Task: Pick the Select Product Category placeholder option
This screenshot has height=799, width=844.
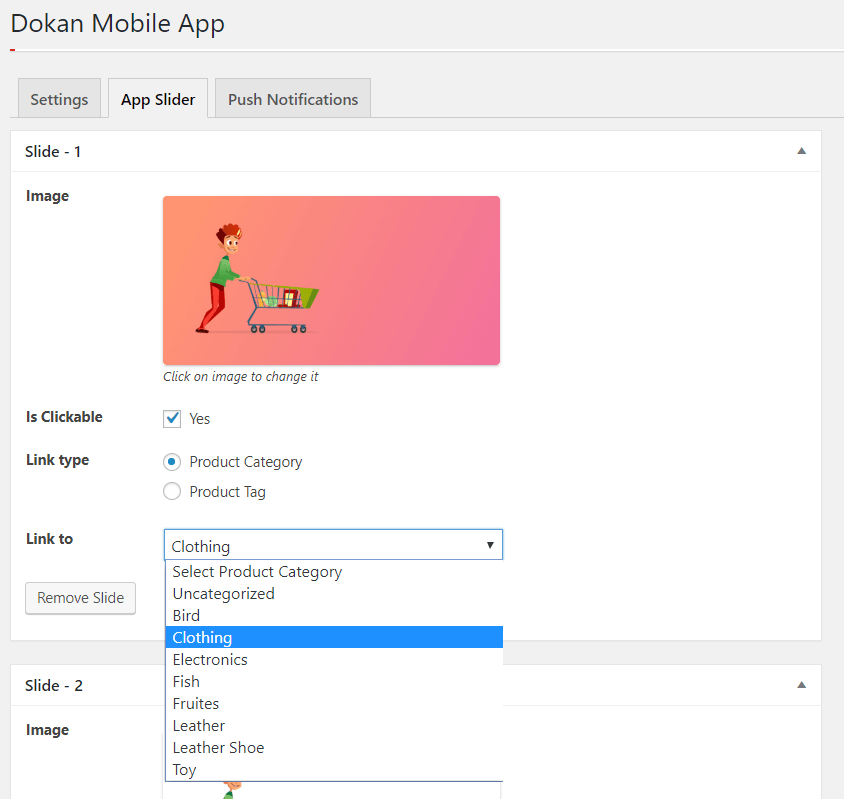Action: (x=257, y=572)
